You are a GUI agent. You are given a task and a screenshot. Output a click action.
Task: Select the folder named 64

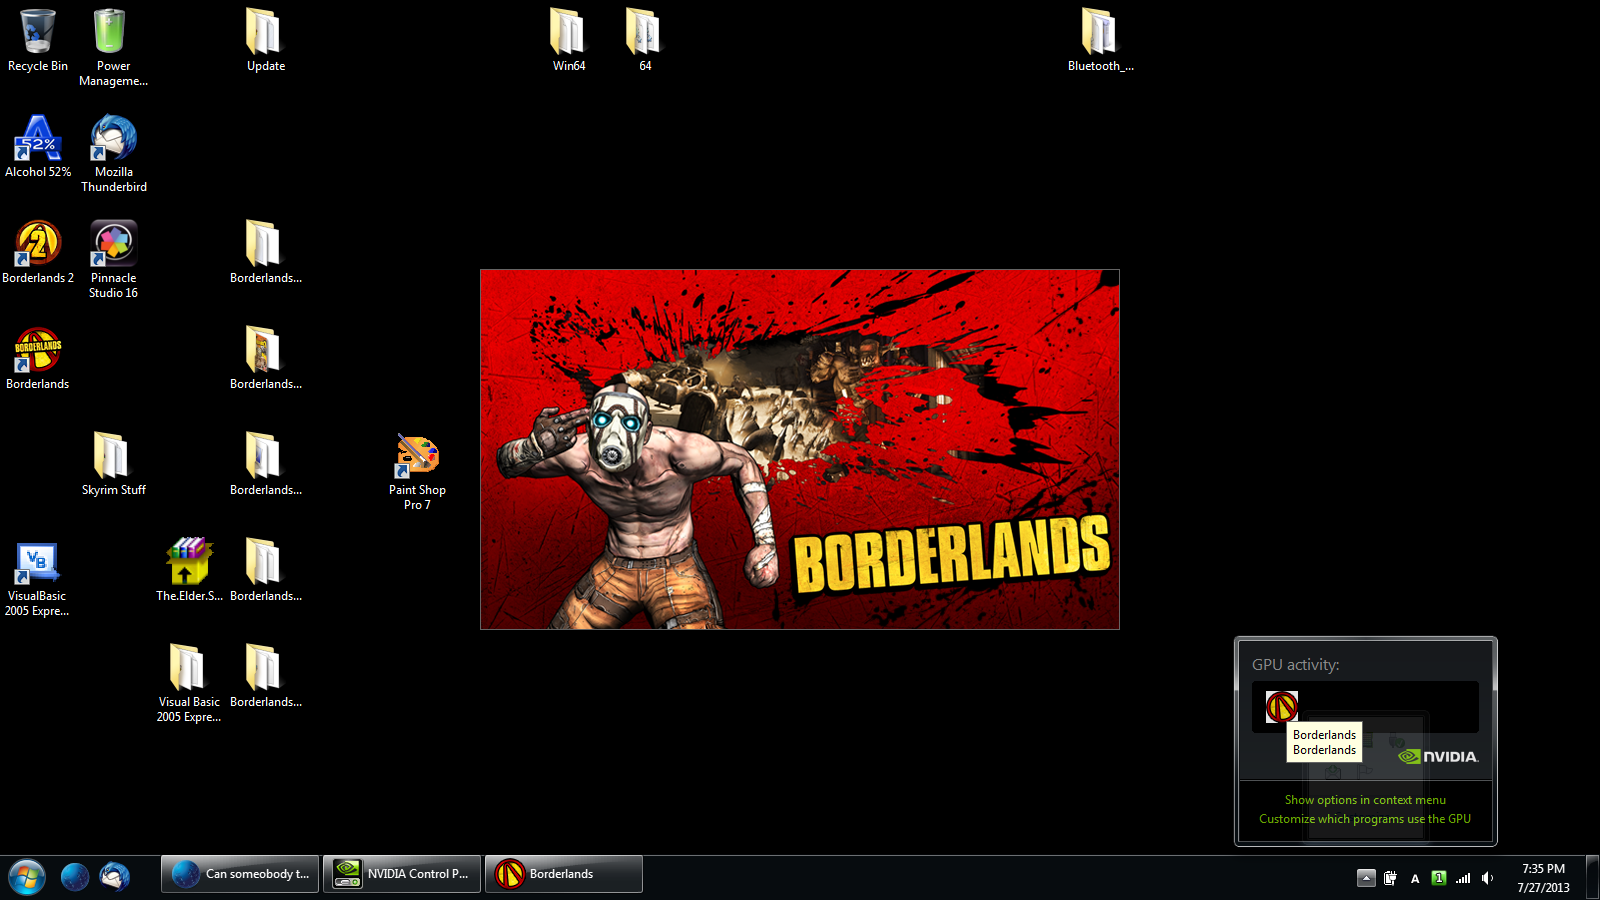click(x=645, y=41)
